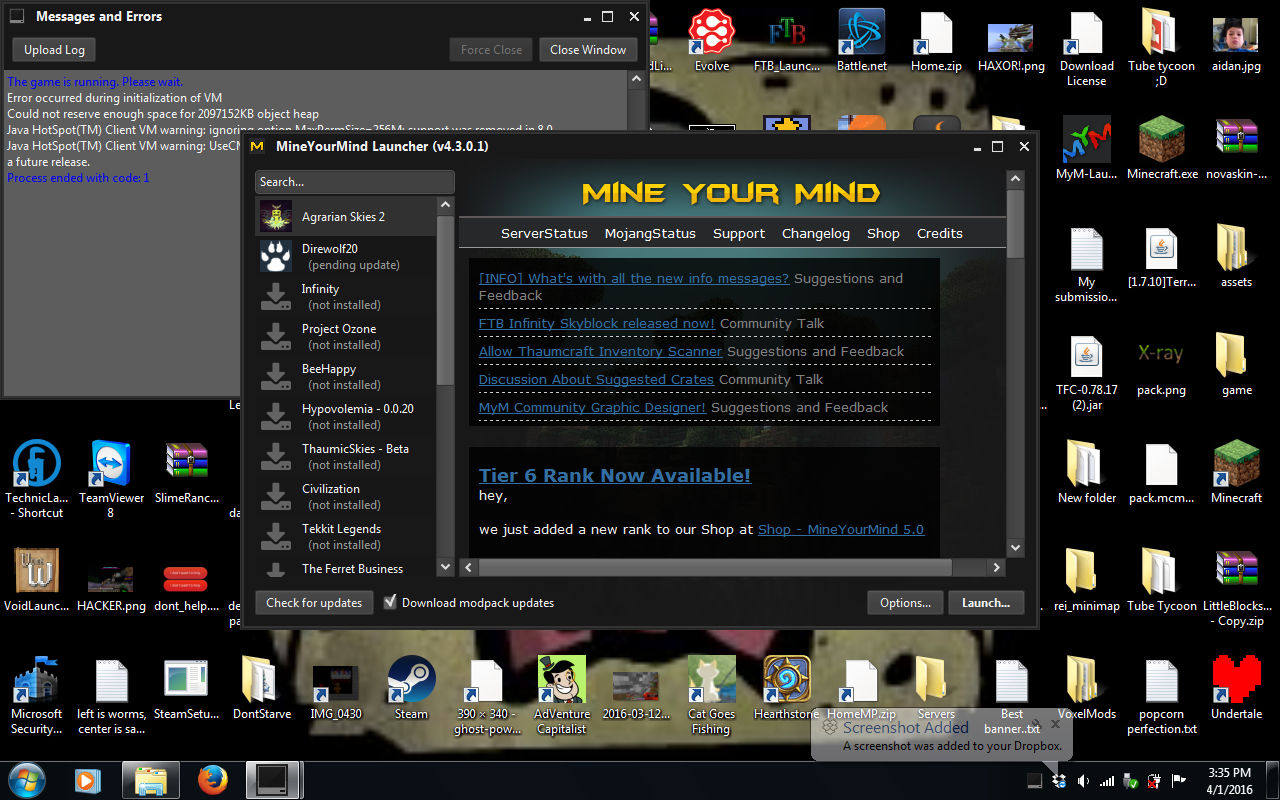The image size is (1280, 800).
Task: Click the Tekkit Legends download icon
Action: point(276,537)
